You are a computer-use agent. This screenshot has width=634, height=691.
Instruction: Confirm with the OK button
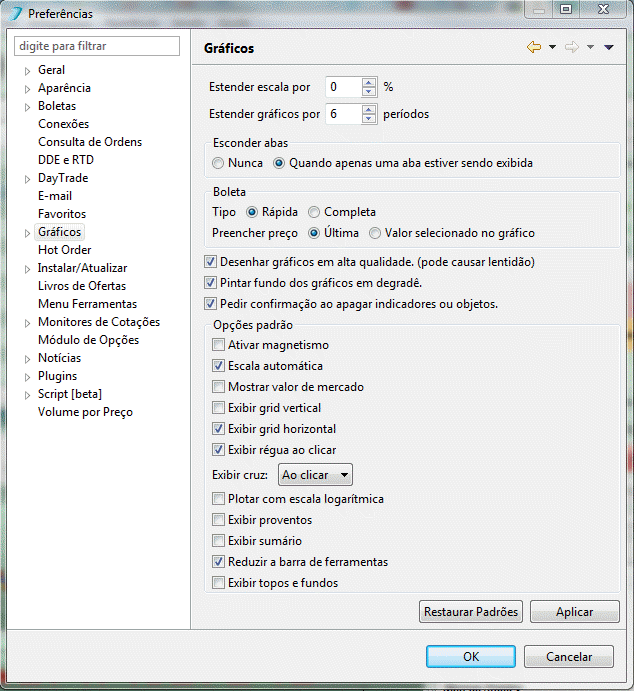[x=471, y=657]
